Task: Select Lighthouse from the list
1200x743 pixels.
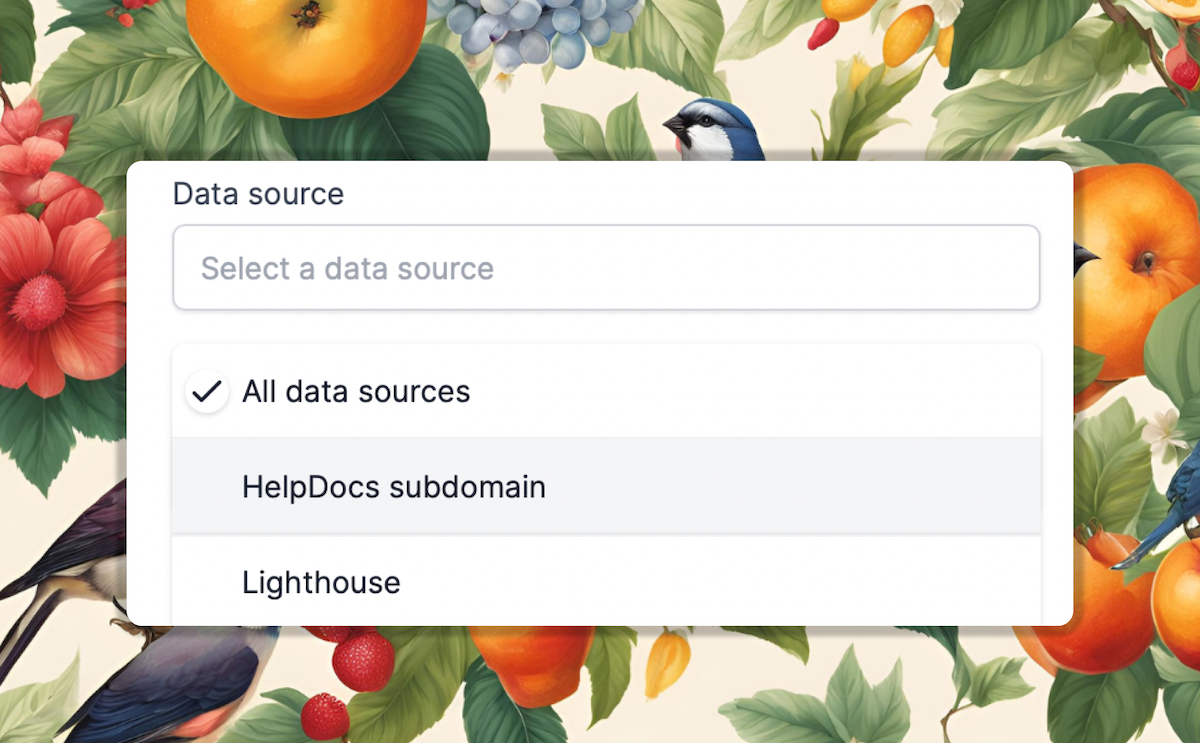Action: pos(605,582)
